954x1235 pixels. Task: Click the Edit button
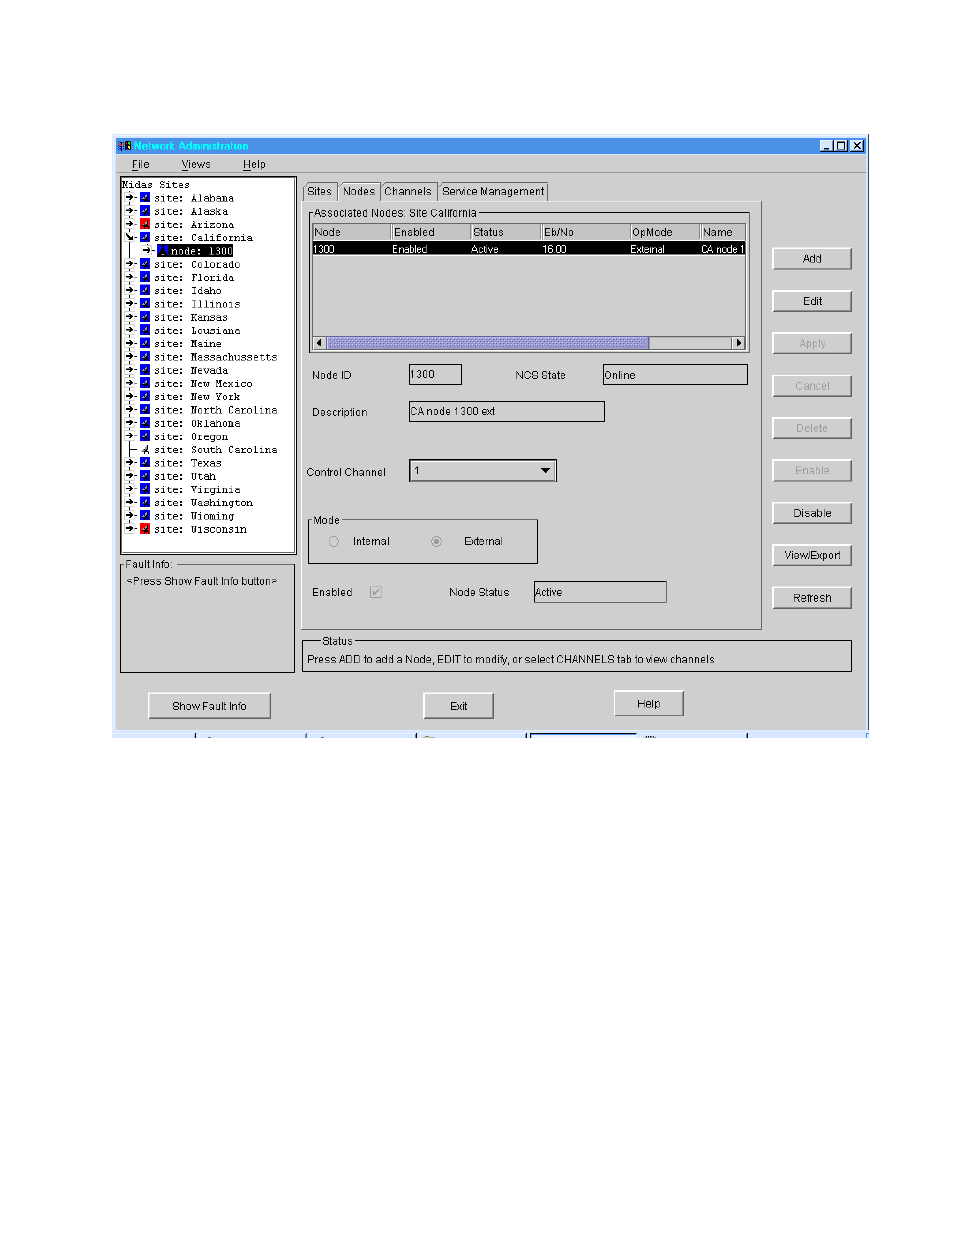pos(812,301)
